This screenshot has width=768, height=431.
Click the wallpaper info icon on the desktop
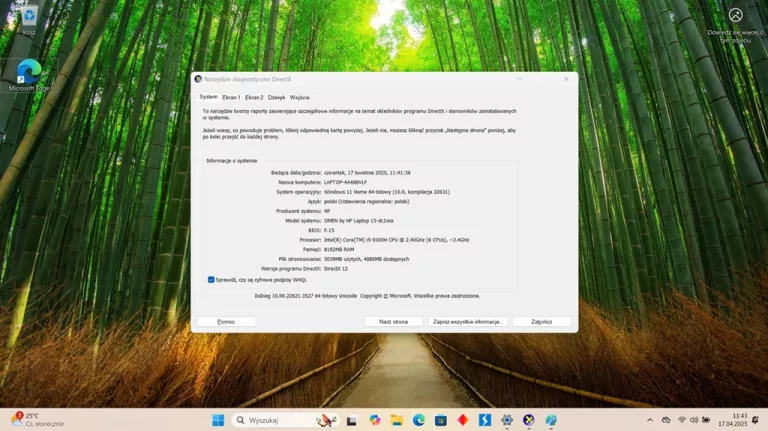pyautogui.click(x=735, y=15)
